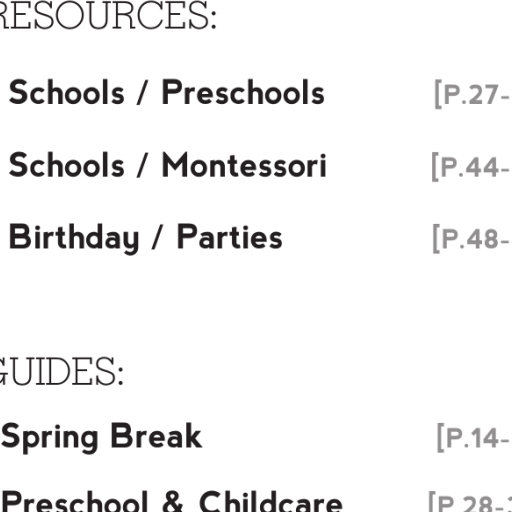Jump to page reference P.27
Screen dimensions: 512x512
(472, 94)
